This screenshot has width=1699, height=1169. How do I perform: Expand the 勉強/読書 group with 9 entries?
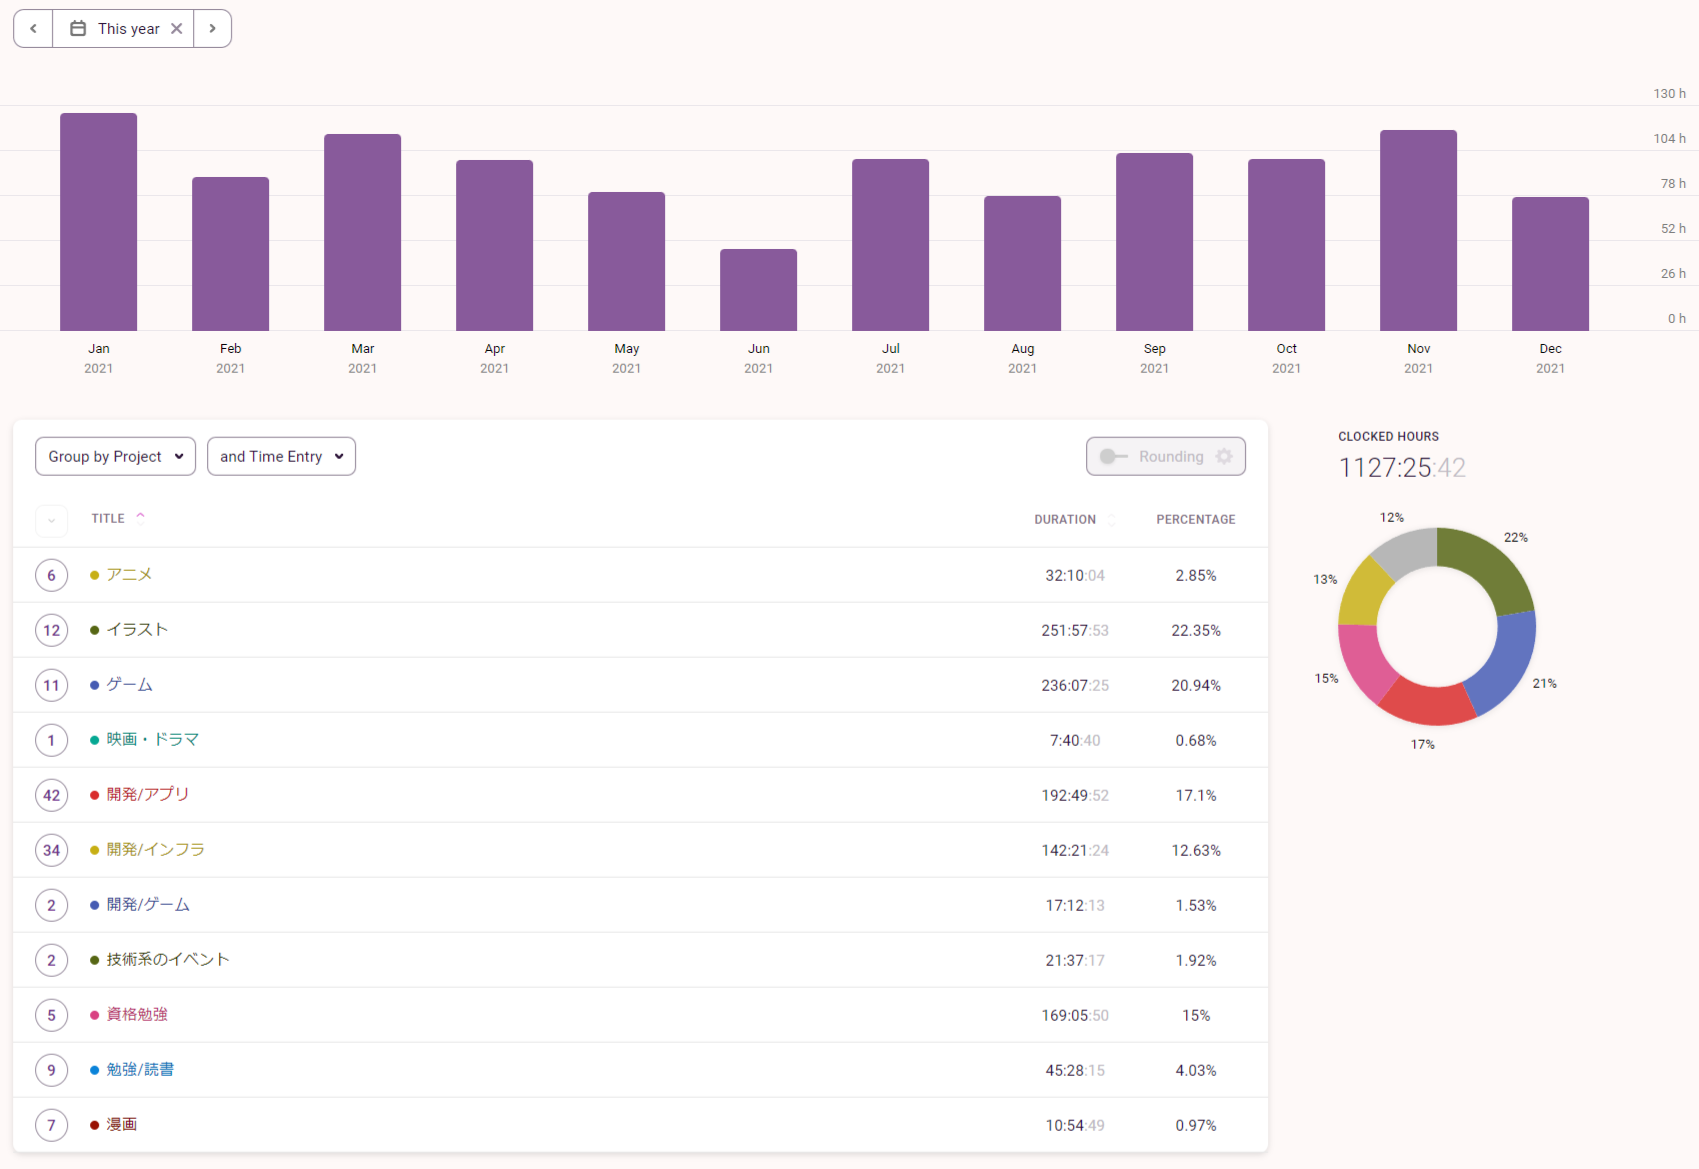point(52,1070)
